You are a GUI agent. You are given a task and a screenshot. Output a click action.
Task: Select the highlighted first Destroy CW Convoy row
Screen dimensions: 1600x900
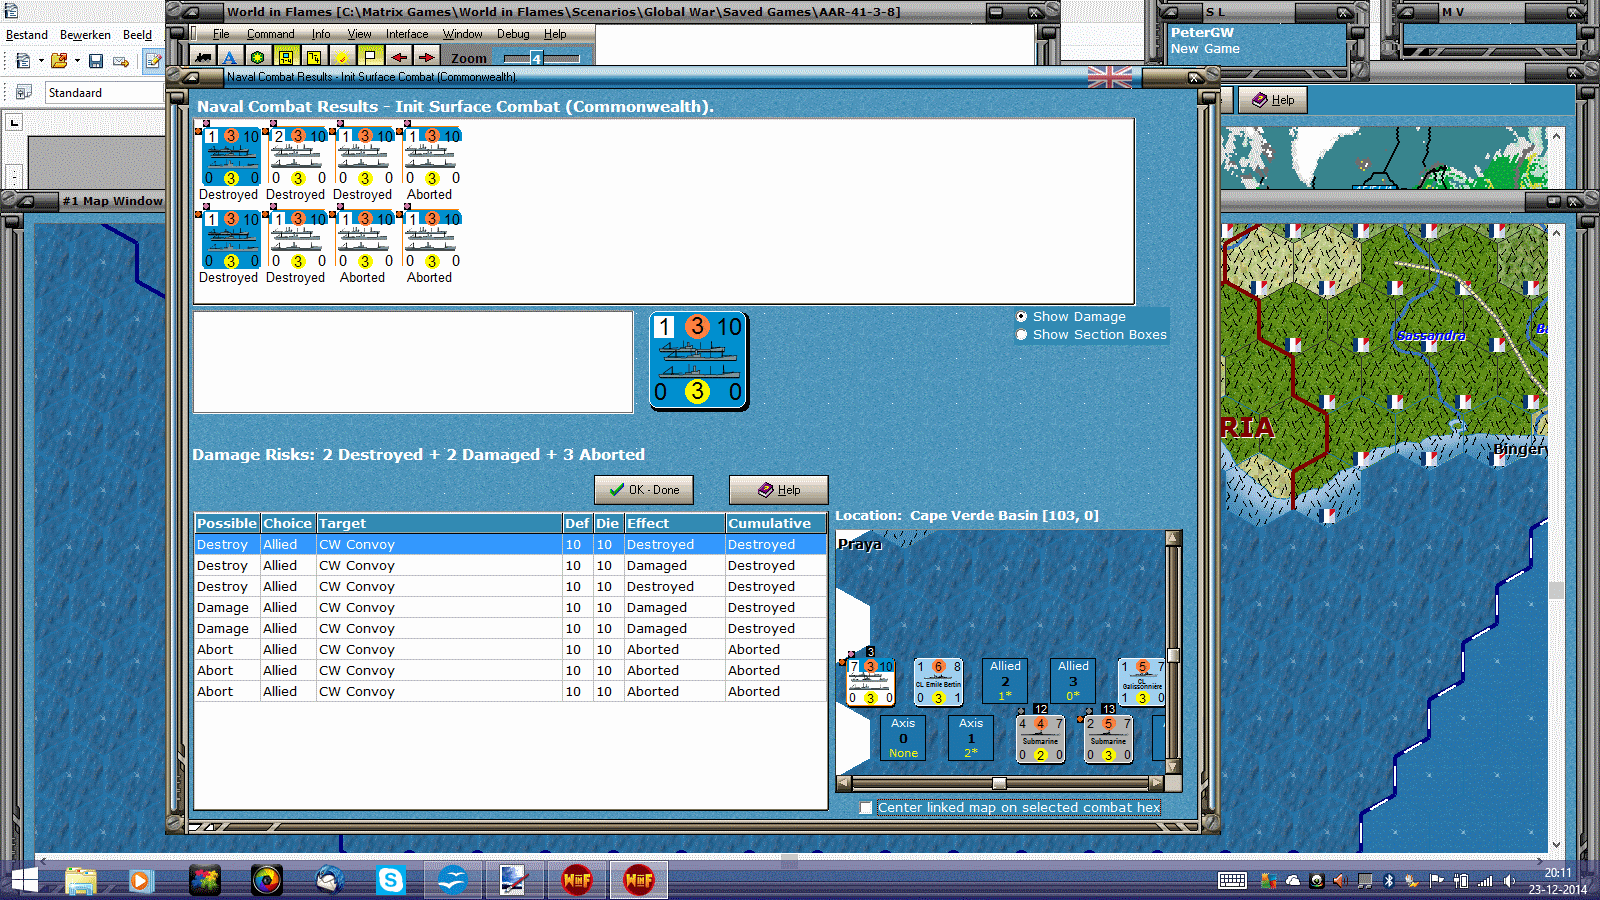click(510, 545)
